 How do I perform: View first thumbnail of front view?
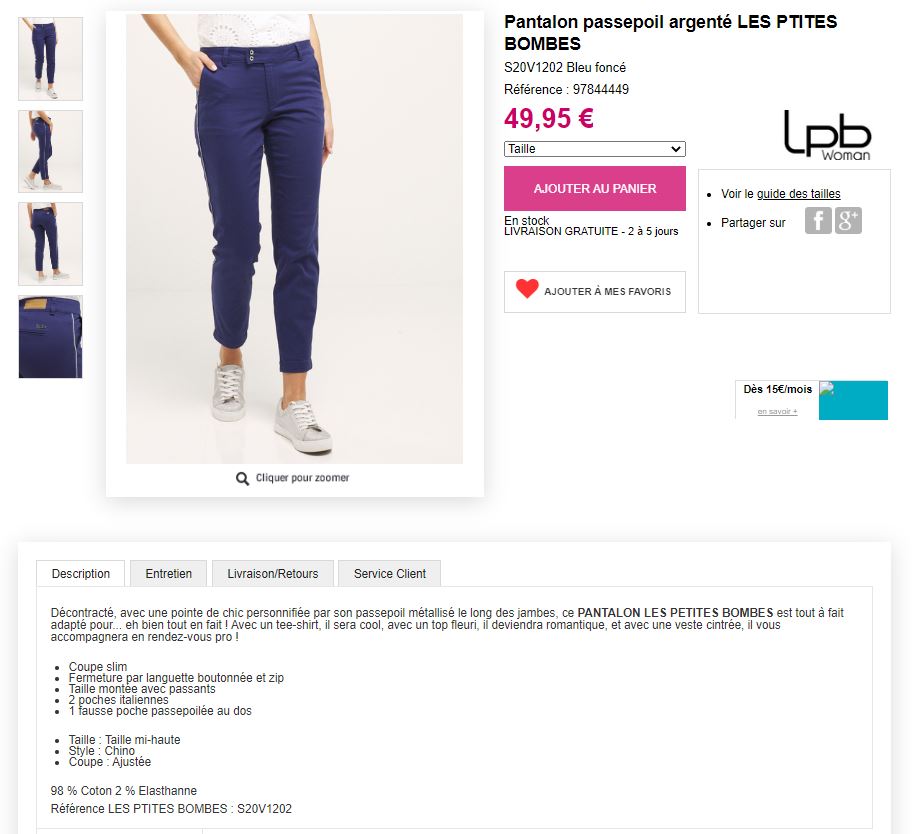pos(51,59)
